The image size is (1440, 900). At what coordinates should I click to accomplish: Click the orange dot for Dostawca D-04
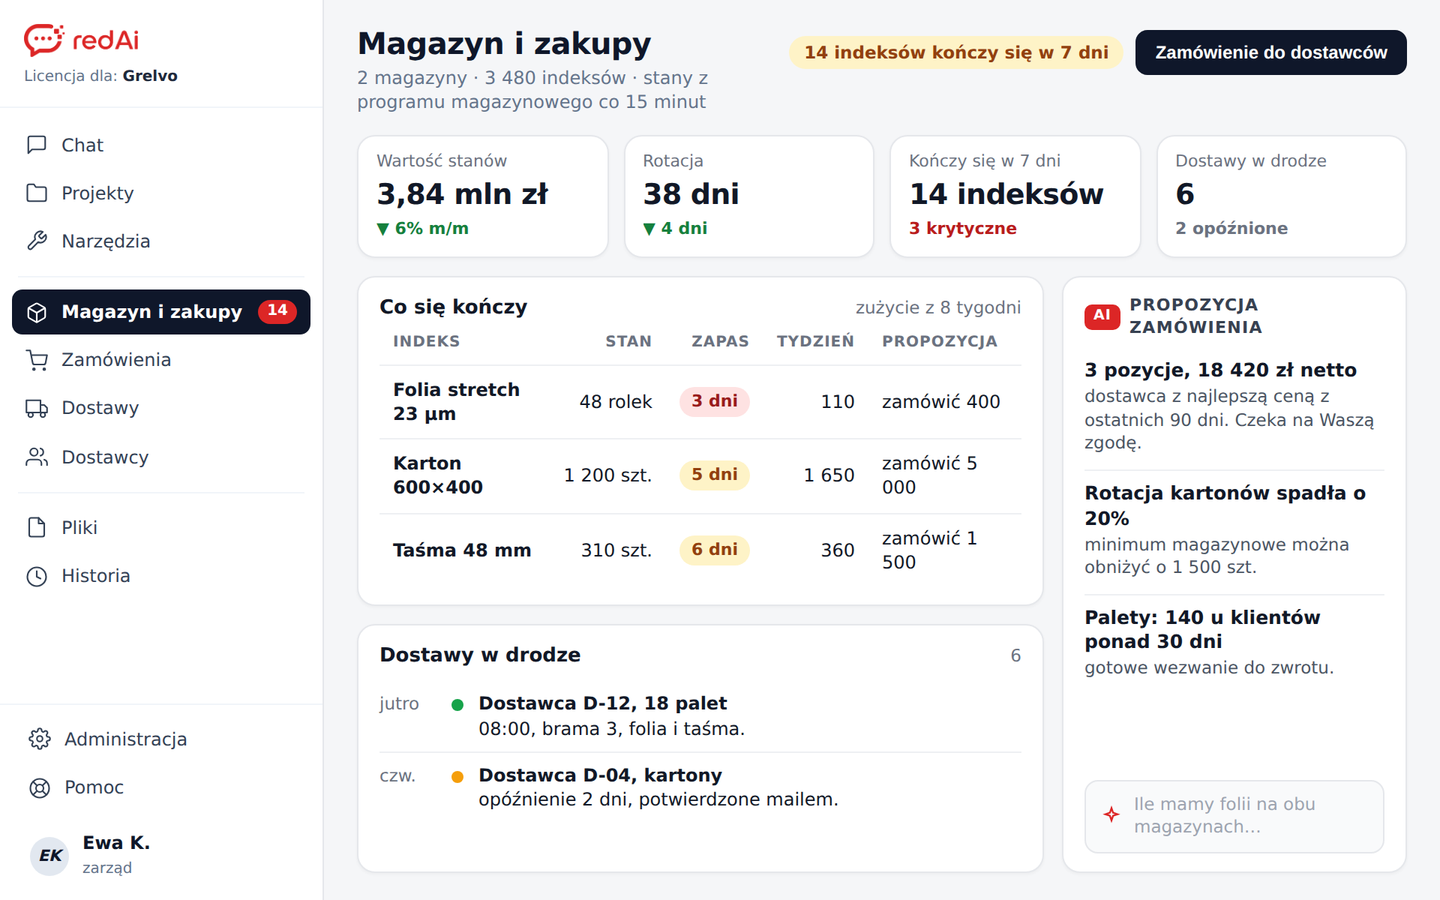(457, 777)
